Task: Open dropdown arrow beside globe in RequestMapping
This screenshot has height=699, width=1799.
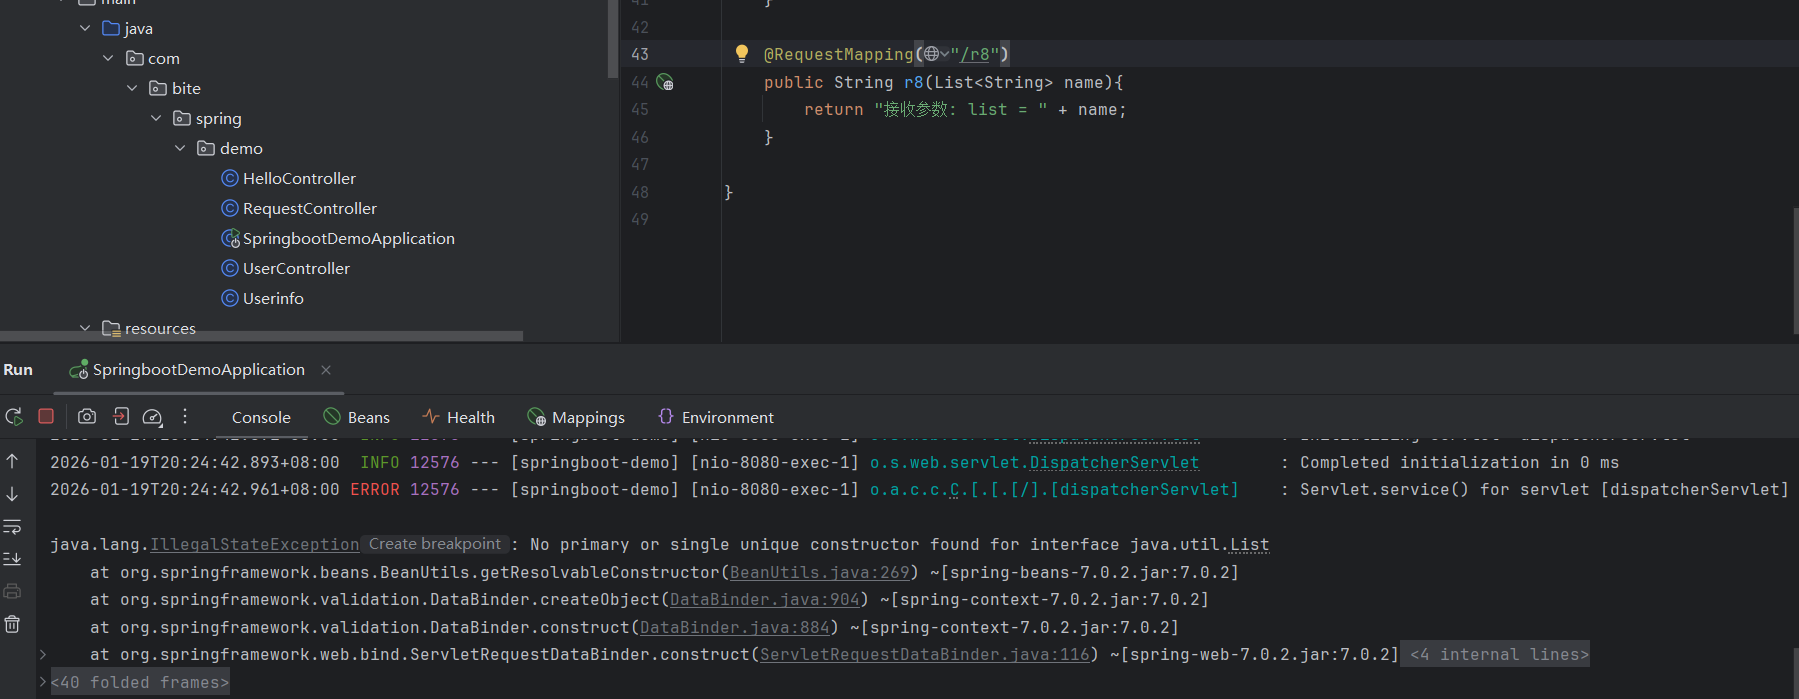Action: click(x=945, y=54)
